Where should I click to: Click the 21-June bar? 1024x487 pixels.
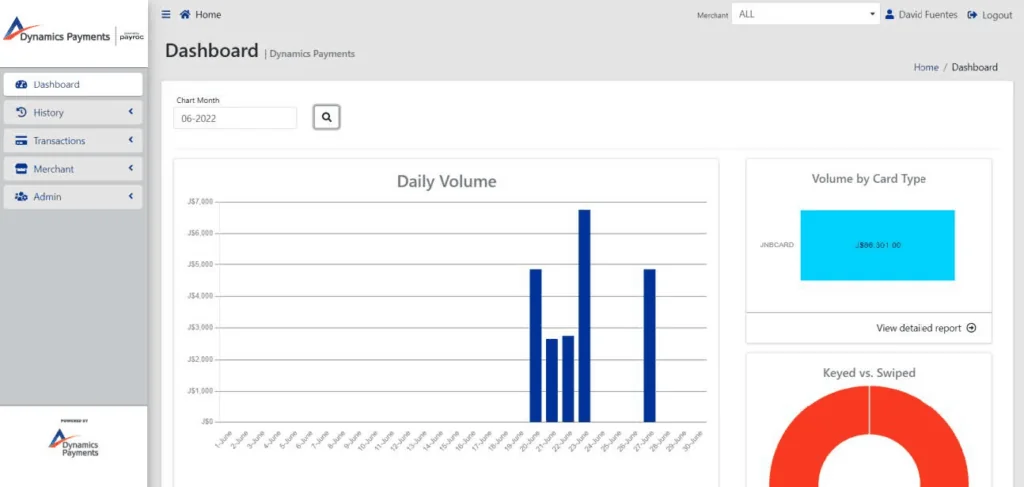click(552, 381)
